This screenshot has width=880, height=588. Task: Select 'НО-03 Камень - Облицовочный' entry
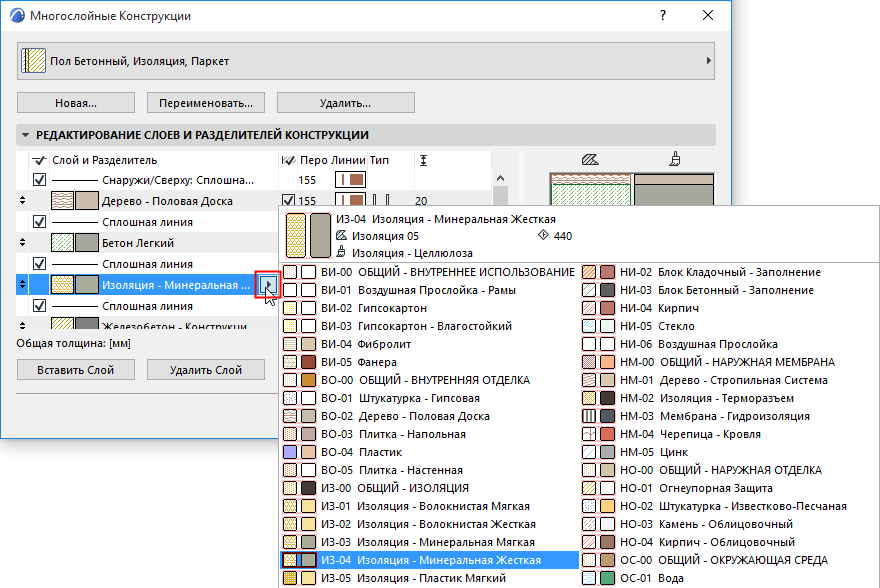pos(728,524)
